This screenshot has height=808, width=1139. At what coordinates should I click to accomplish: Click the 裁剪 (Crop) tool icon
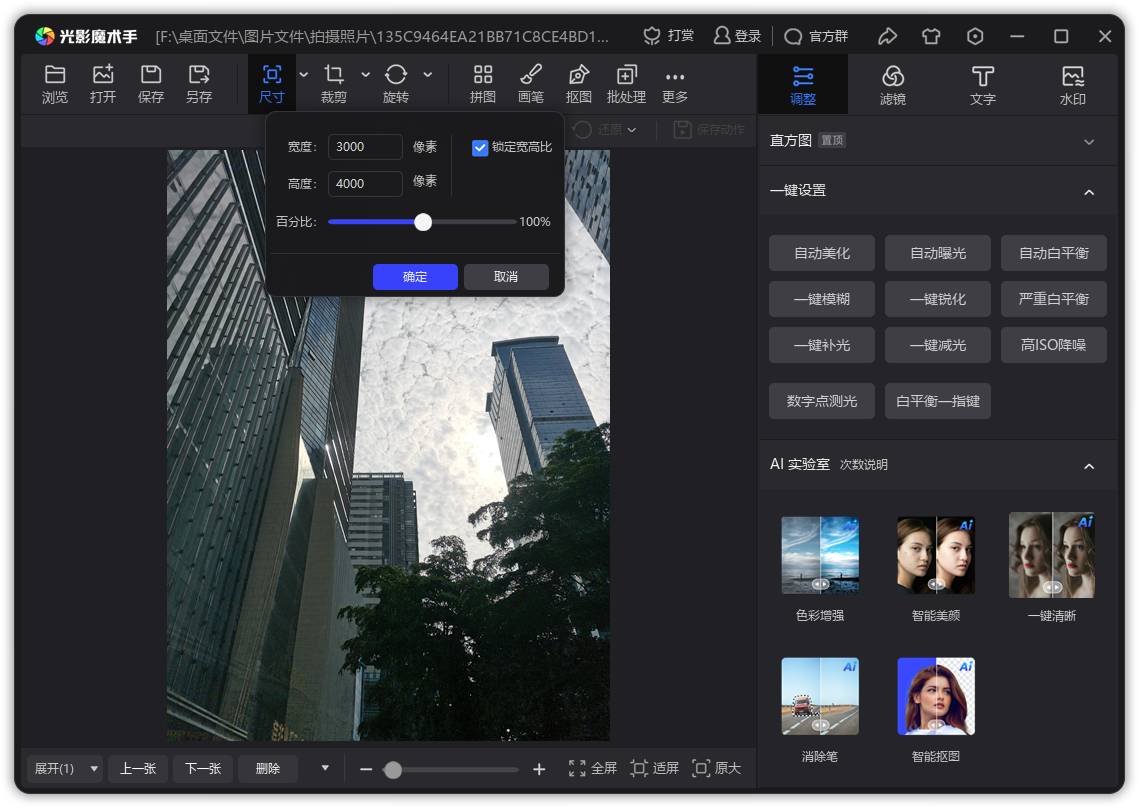pos(334,83)
